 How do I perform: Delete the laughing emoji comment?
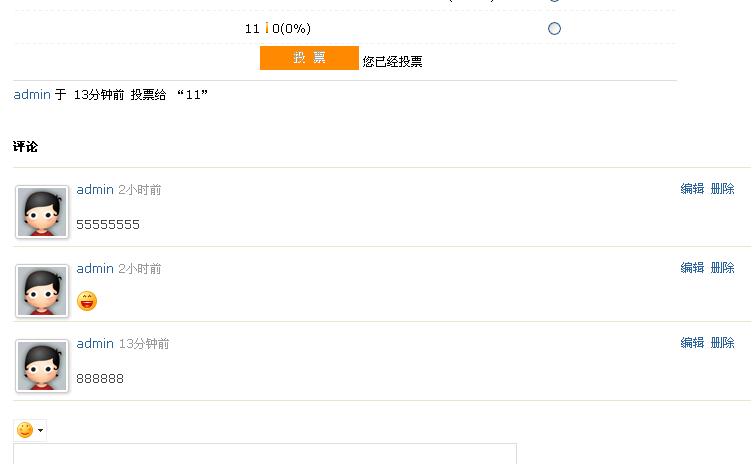pos(722,267)
